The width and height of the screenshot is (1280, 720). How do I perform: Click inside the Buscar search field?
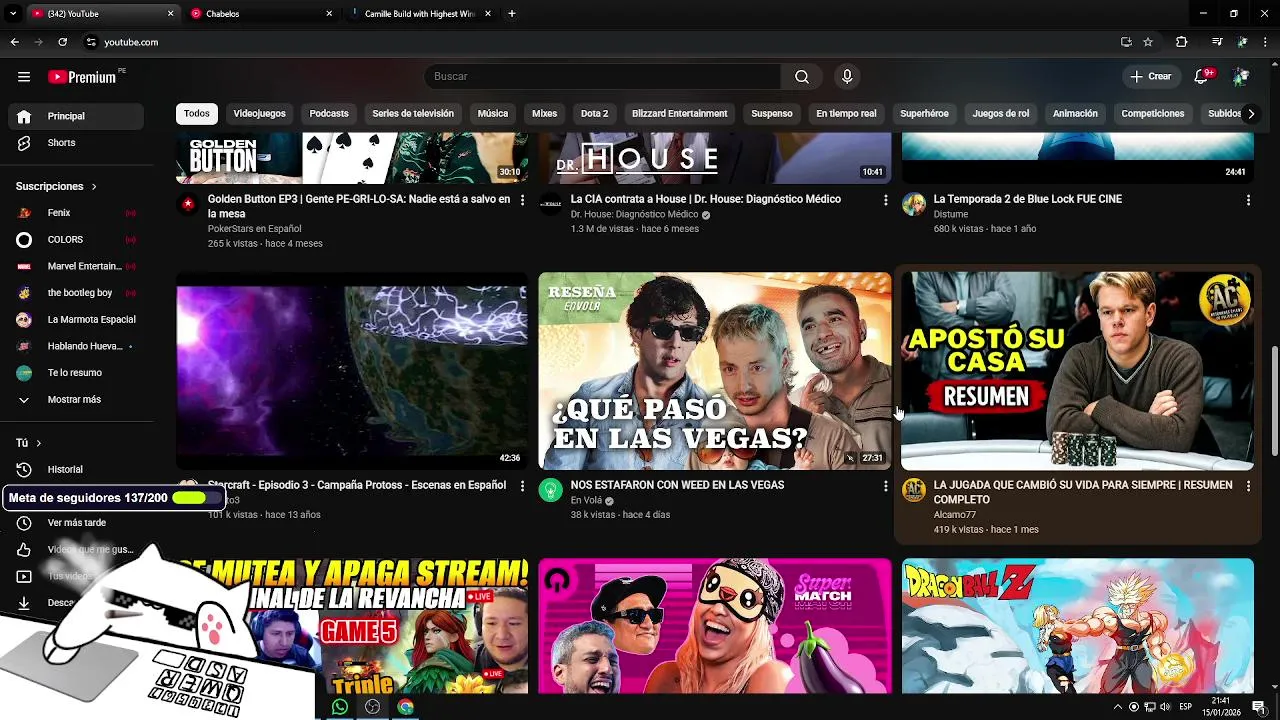(602, 77)
